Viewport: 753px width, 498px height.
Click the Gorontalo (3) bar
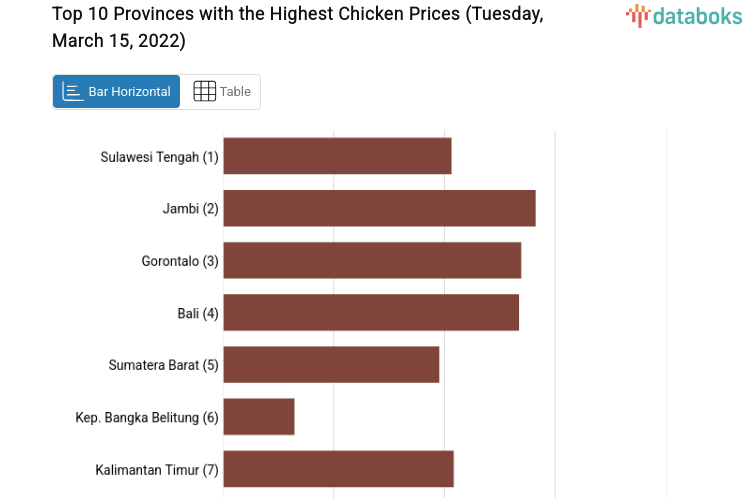pos(372,260)
